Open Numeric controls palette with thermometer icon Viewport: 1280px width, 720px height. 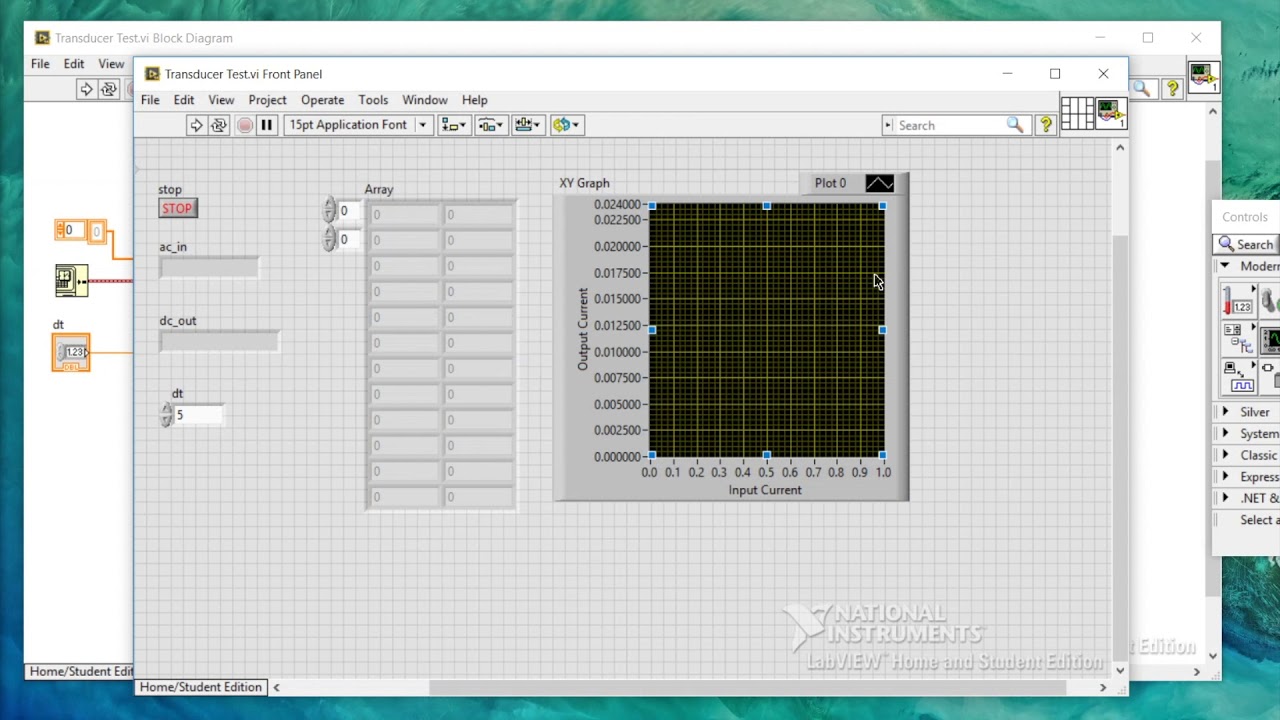(1239, 299)
